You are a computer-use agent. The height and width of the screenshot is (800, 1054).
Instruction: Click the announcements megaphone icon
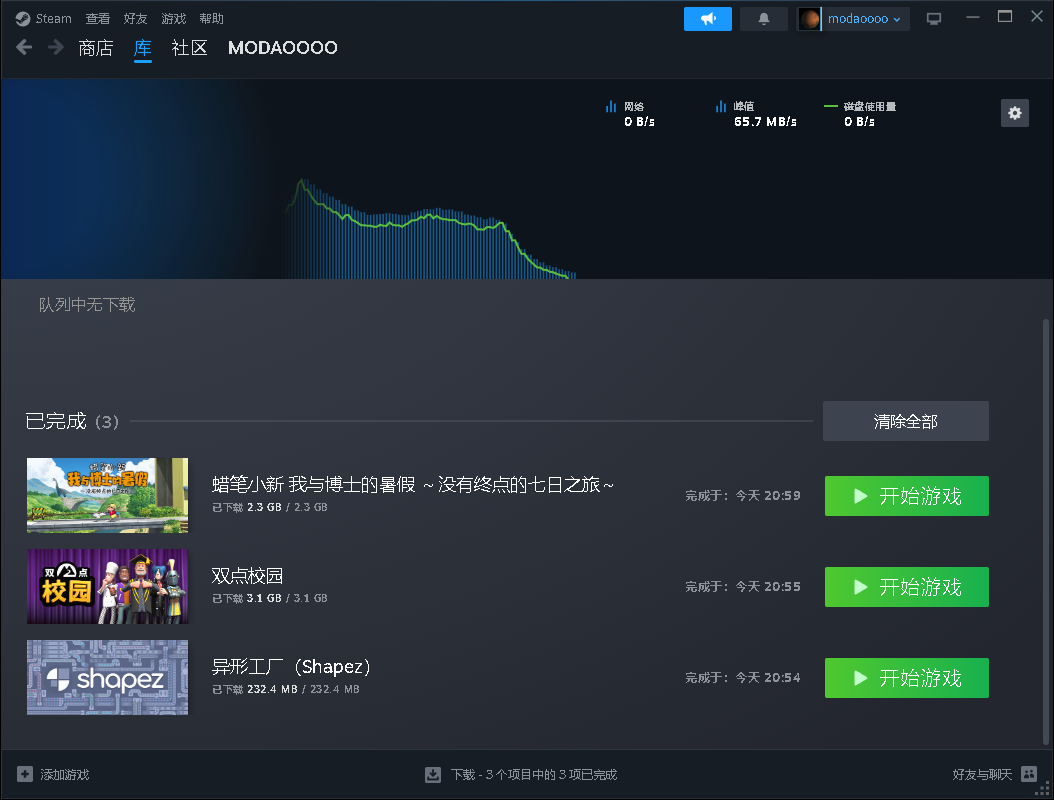(707, 19)
